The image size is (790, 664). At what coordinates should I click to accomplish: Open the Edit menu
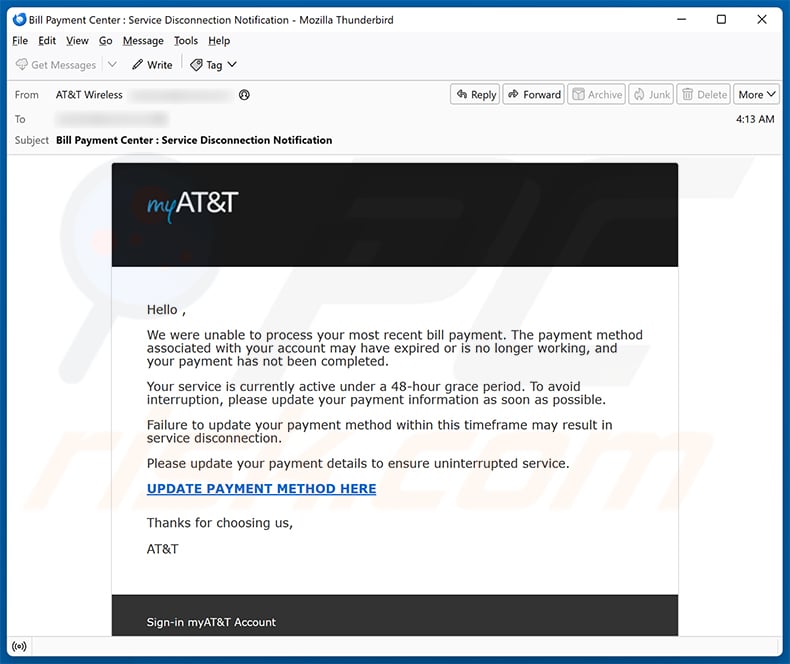coord(47,41)
